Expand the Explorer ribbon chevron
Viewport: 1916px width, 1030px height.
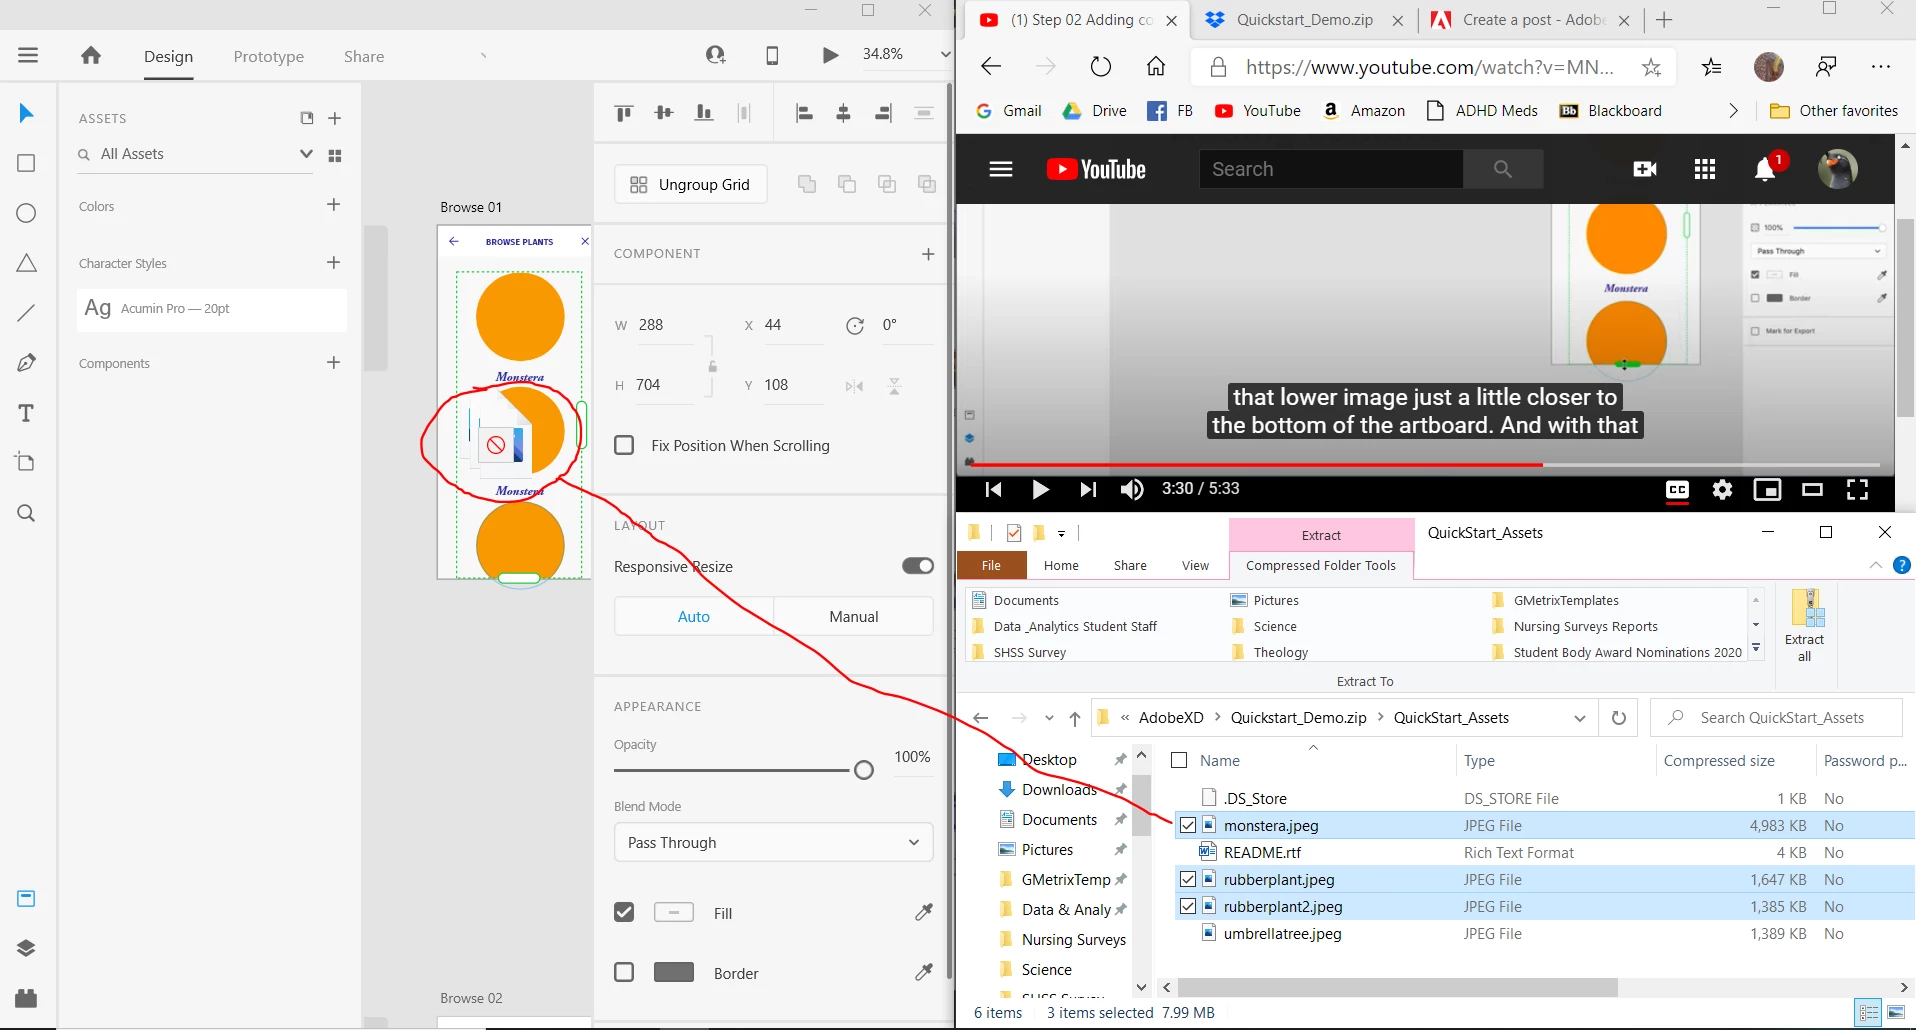tap(1876, 565)
